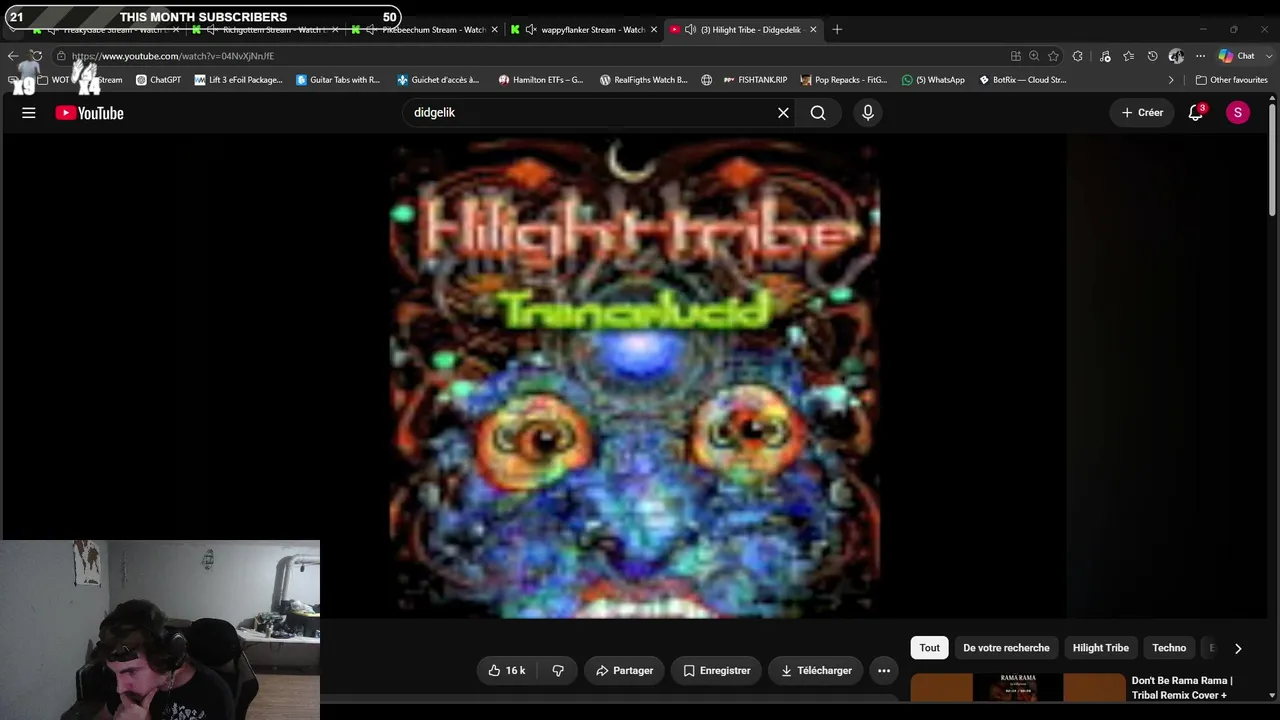Open the BotRix Cloud Str bookmark

point(1023,80)
